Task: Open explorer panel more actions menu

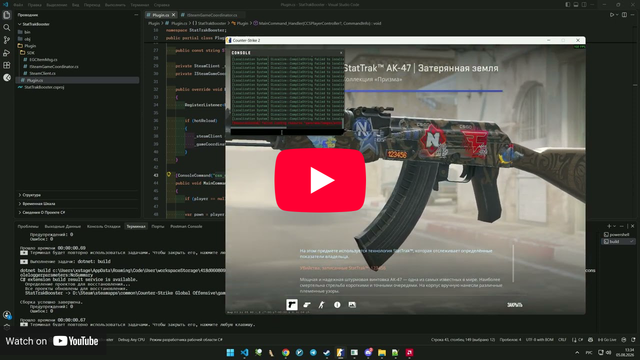Action: point(136,15)
